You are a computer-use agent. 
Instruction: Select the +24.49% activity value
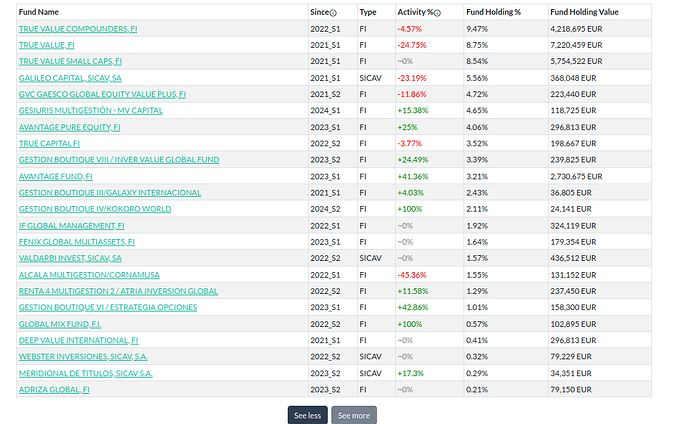[x=413, y=160]
